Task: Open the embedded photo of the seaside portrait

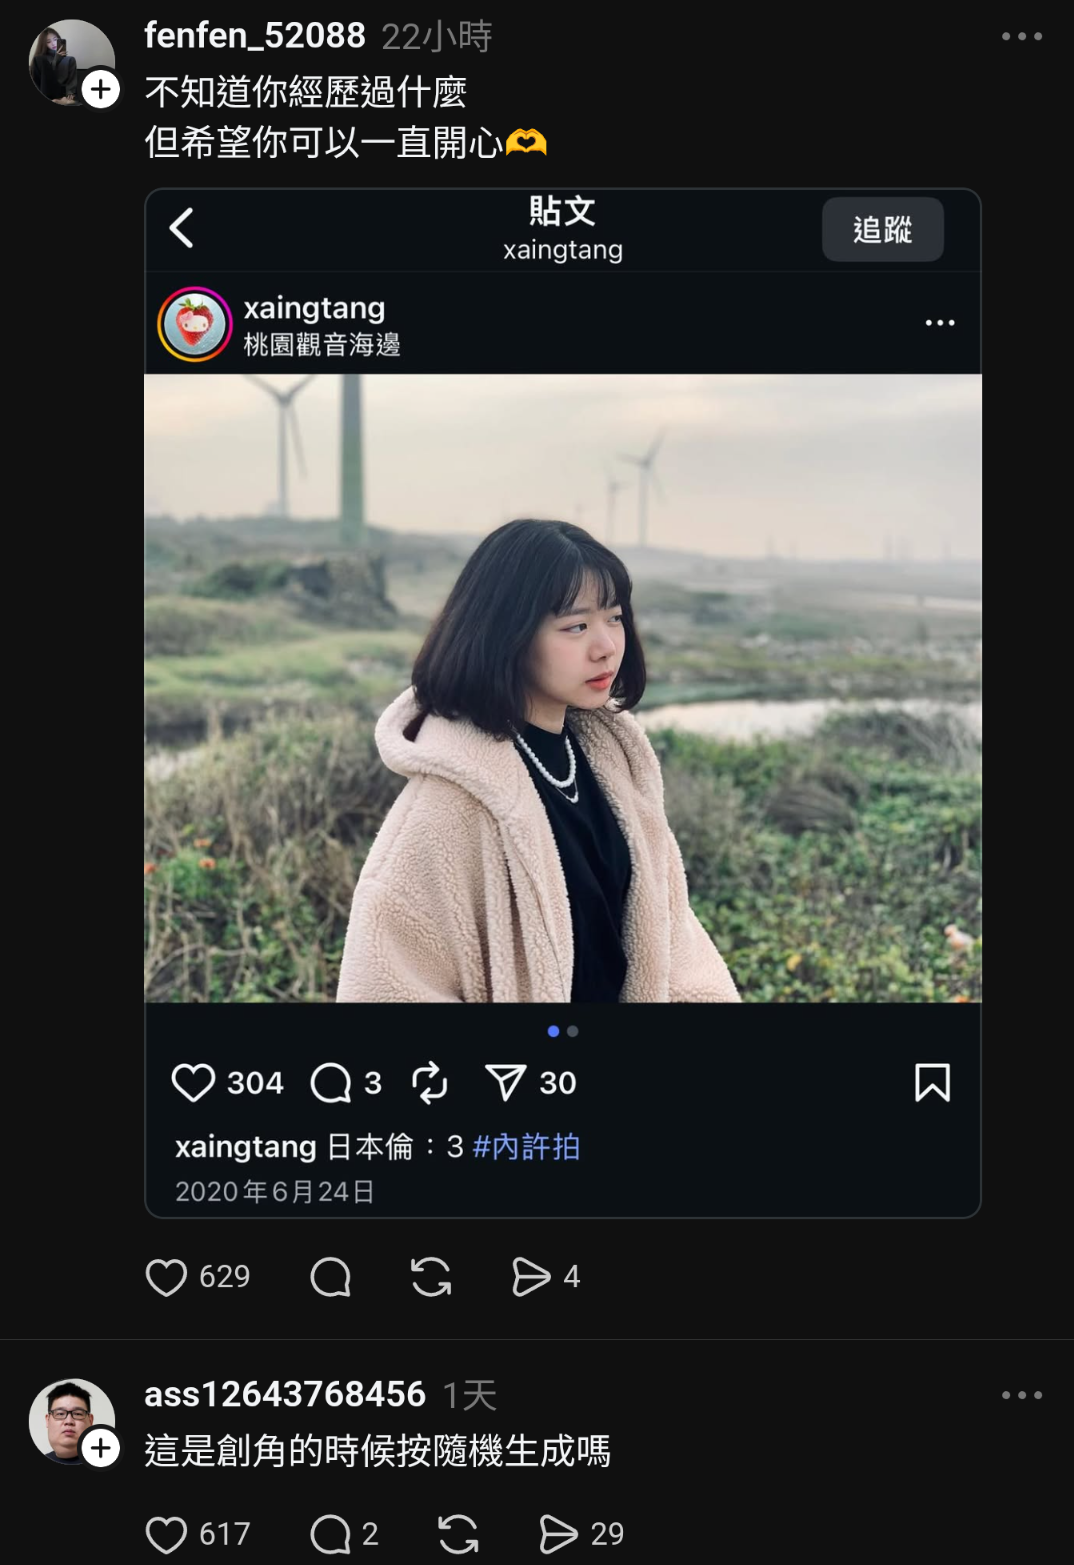Action: pos(562,688)
